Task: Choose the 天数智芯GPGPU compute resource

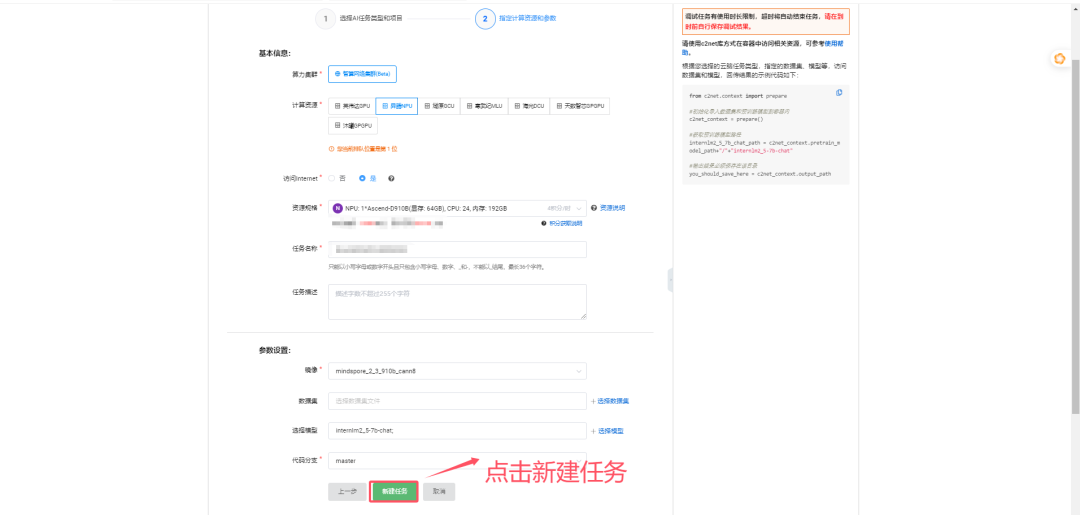Action: pos(580,106)
